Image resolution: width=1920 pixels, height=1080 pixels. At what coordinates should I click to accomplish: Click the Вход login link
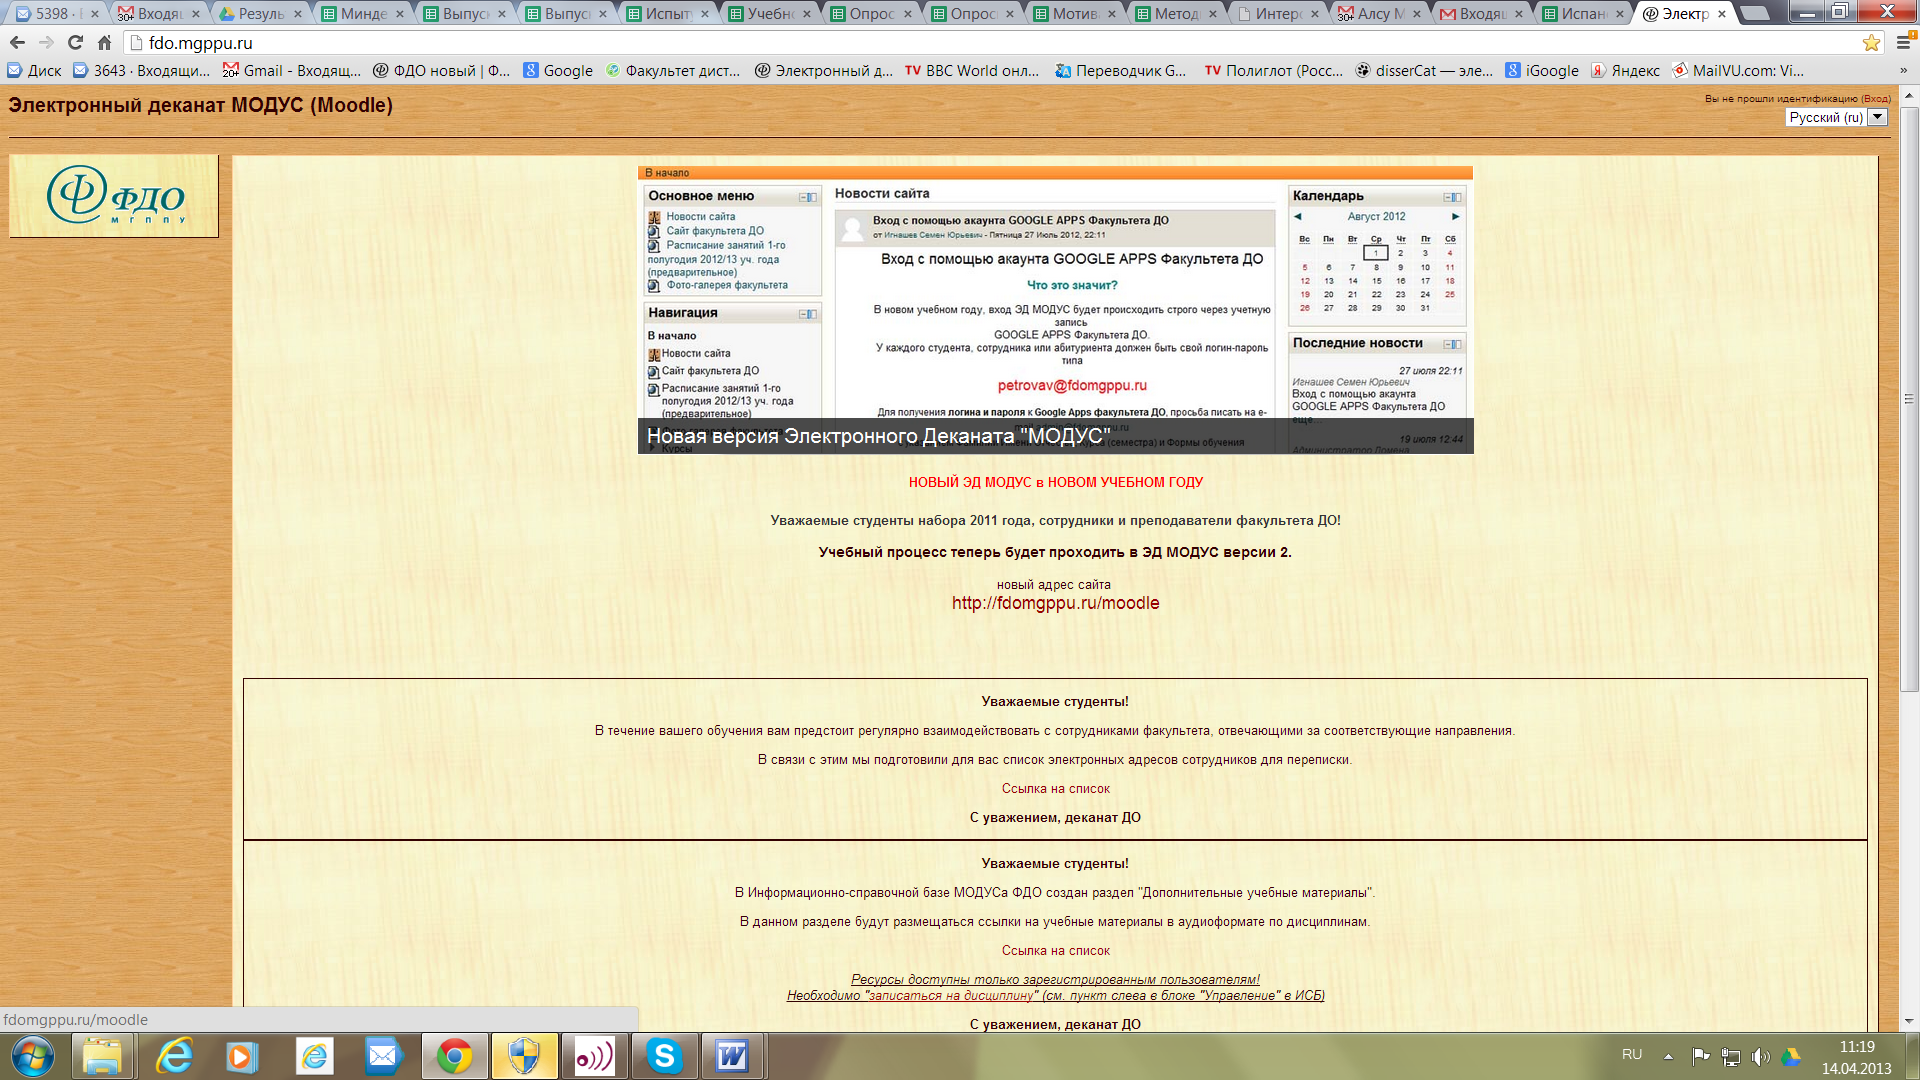1875,99
